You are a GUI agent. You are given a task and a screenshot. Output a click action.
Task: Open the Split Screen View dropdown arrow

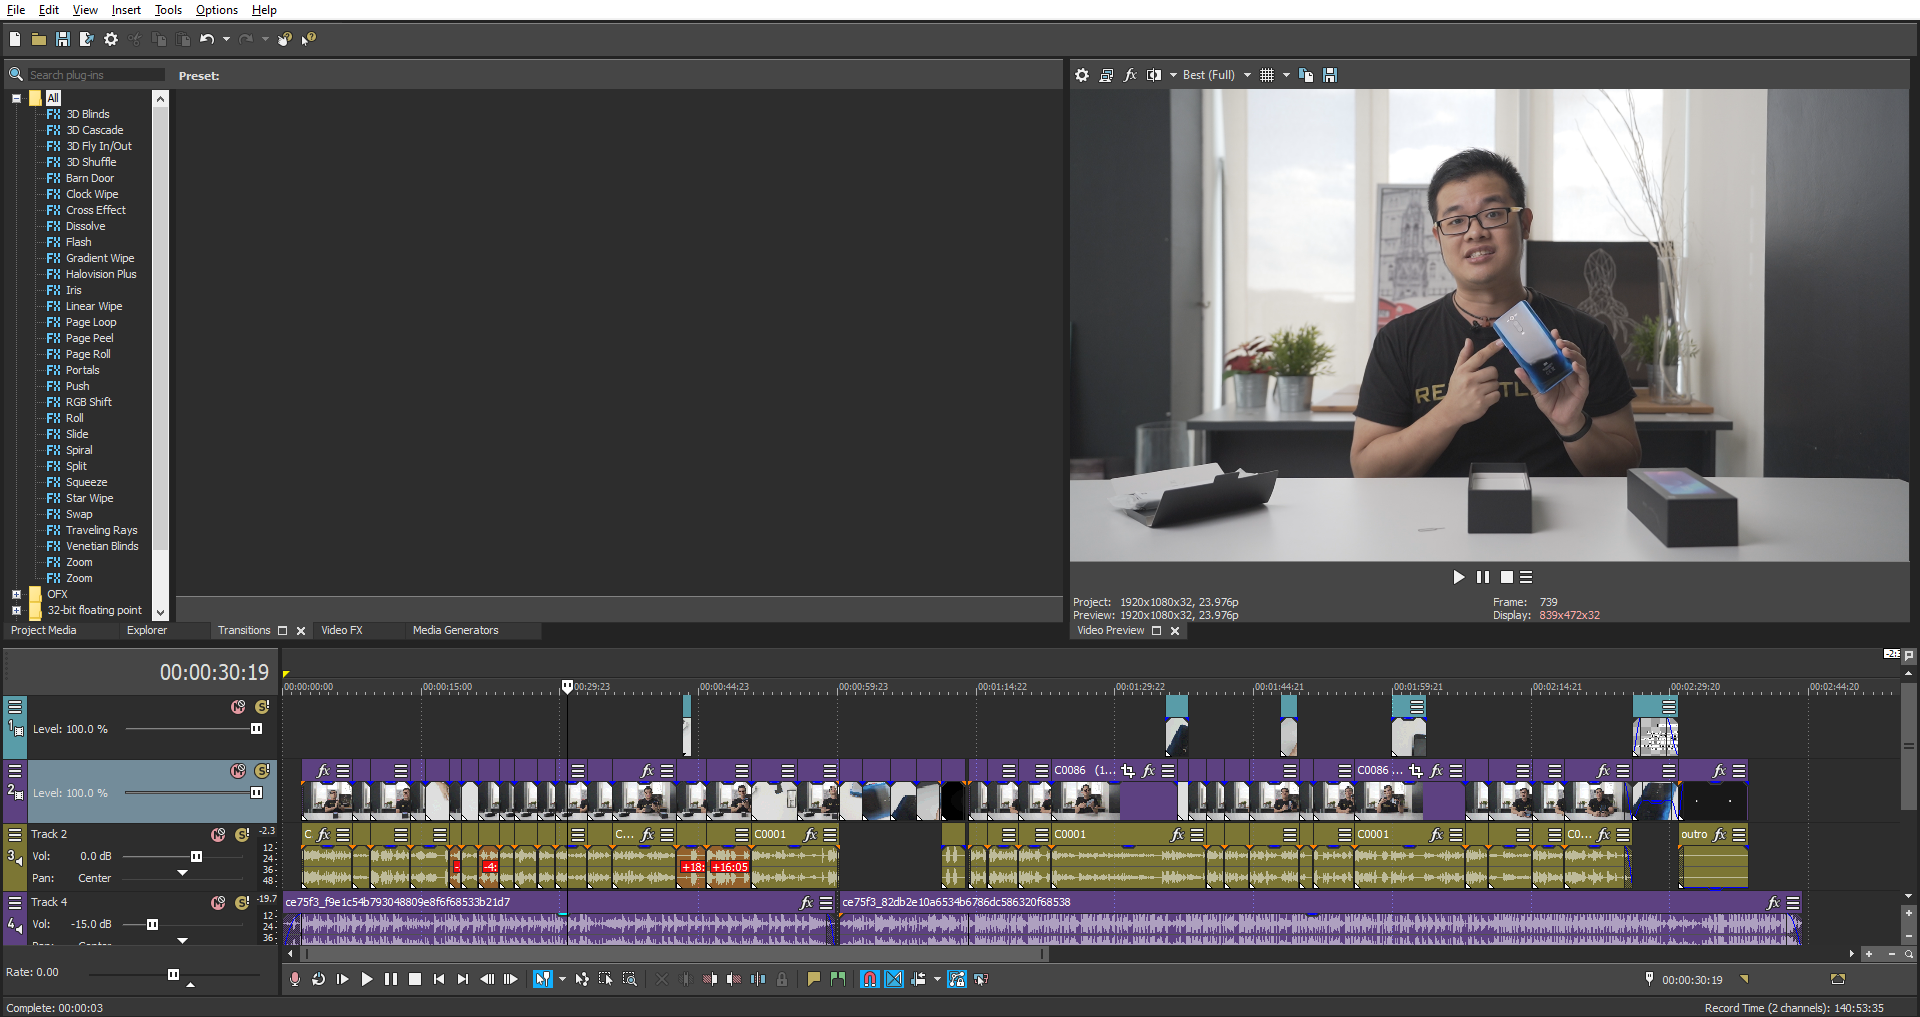click(1173, 75)
